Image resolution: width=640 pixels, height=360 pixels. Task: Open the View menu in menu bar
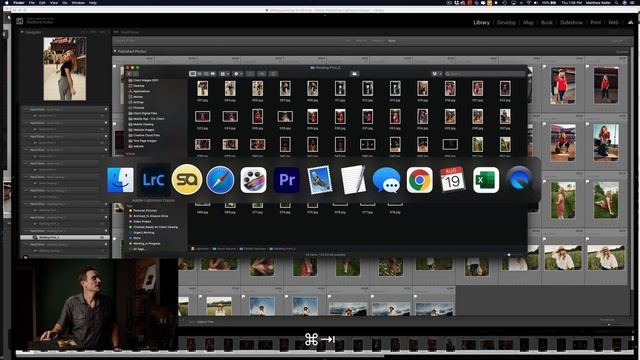tap(54, 2)
